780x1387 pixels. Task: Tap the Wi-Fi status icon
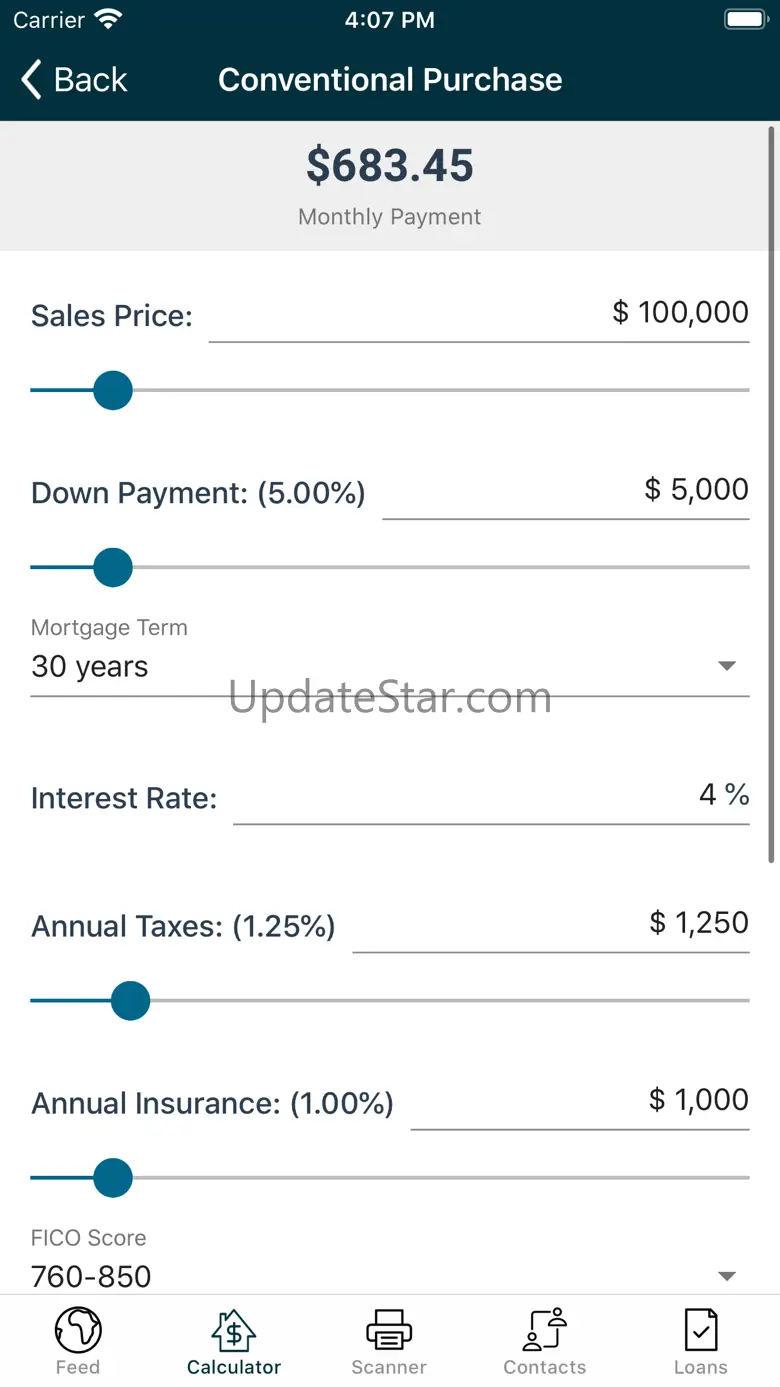click(x=107, y=19)
